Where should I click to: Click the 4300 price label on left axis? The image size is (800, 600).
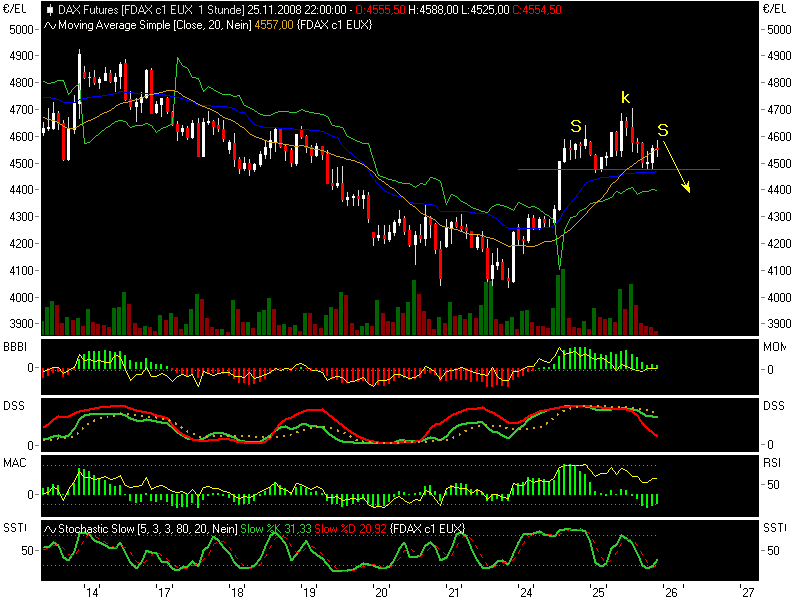point(21,217)
